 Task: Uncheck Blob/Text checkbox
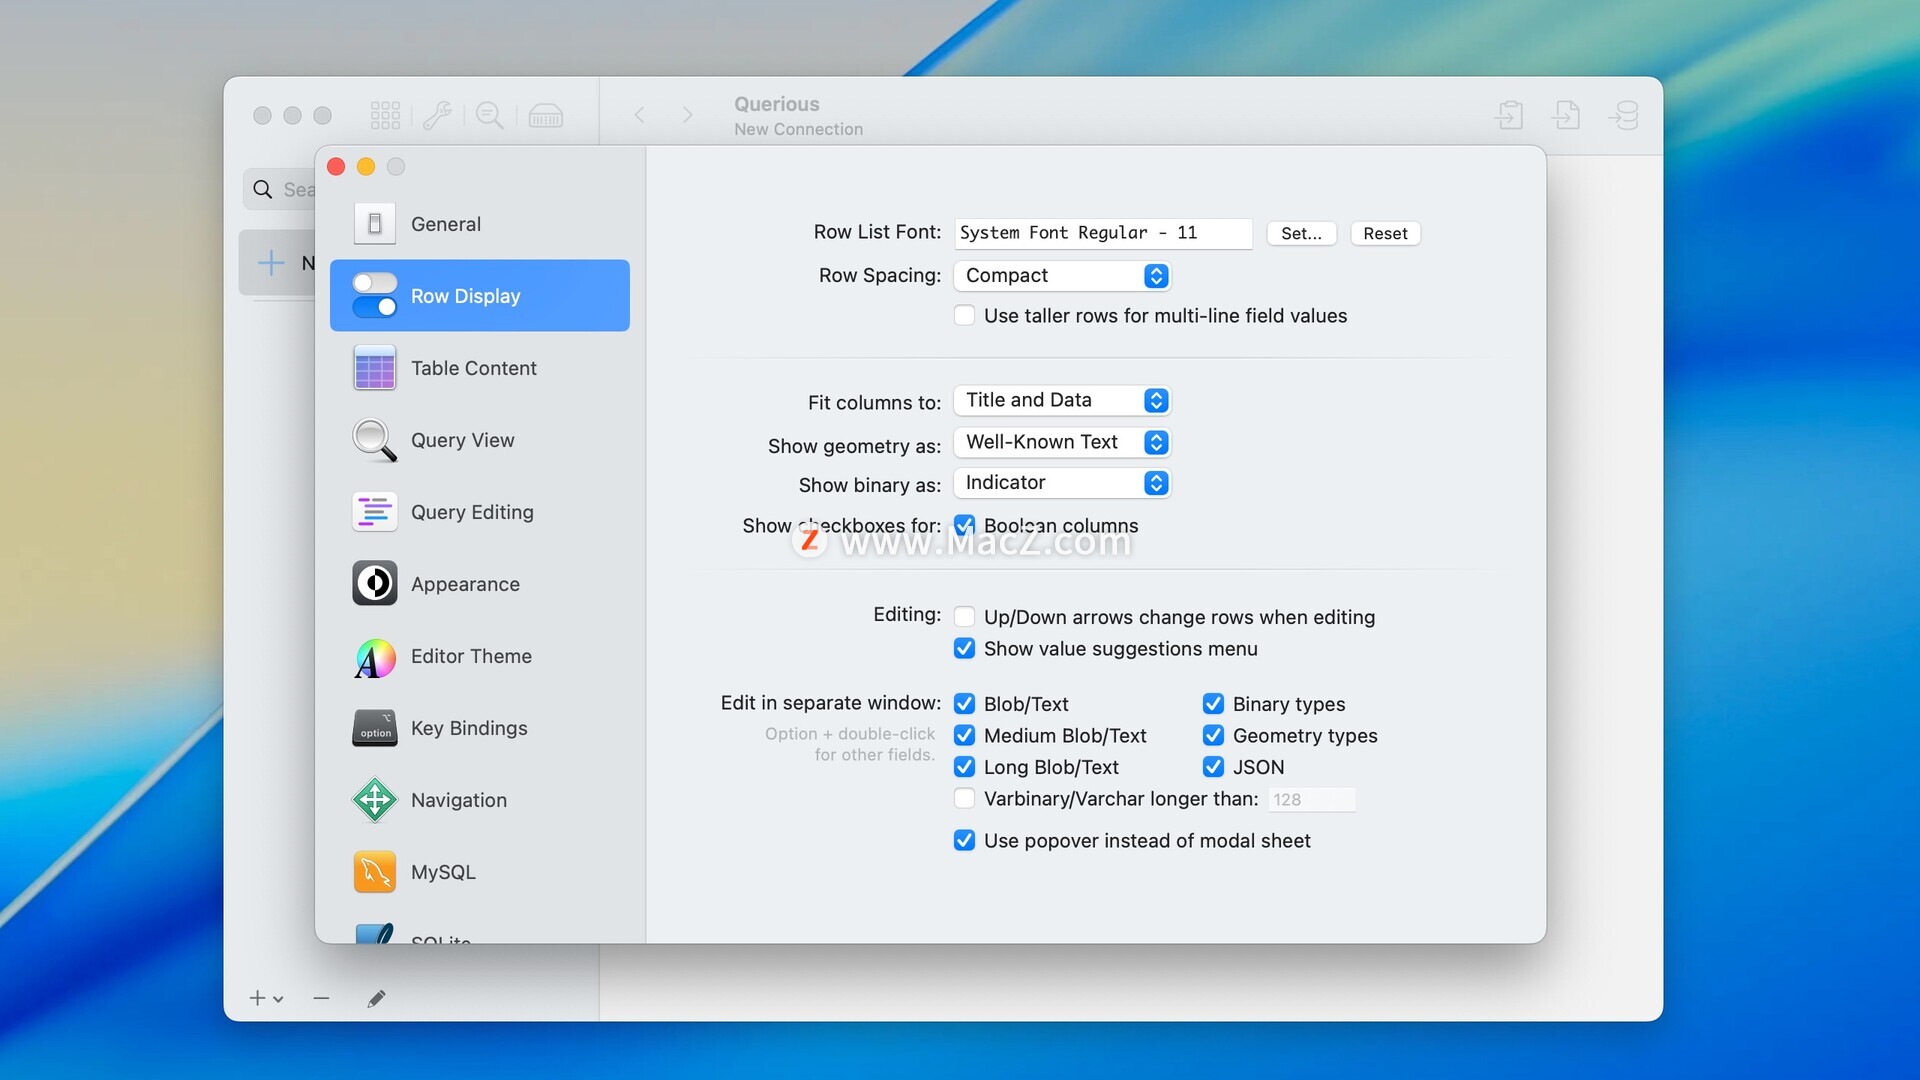[x=964, y=704]
